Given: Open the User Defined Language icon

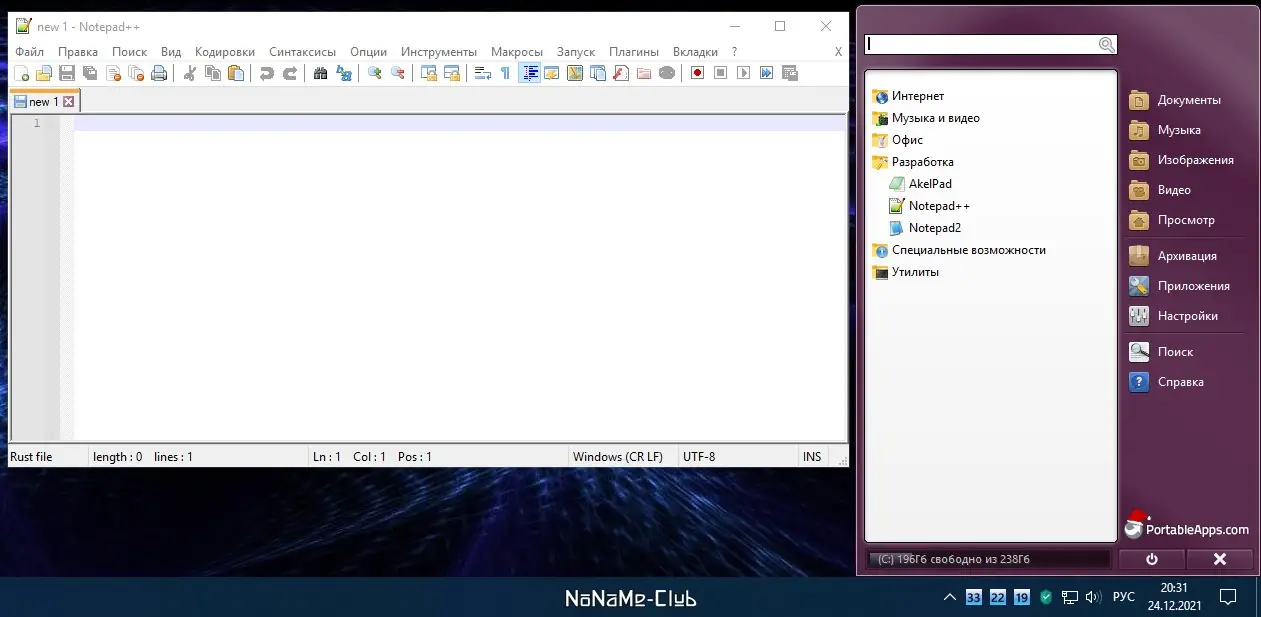Looking at the screenshot, I should point(551,73).
